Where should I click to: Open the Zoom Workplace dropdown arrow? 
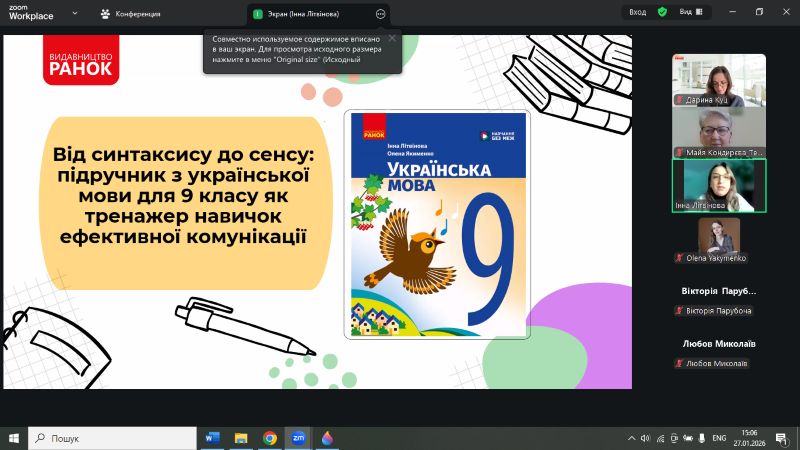[75, 13]
